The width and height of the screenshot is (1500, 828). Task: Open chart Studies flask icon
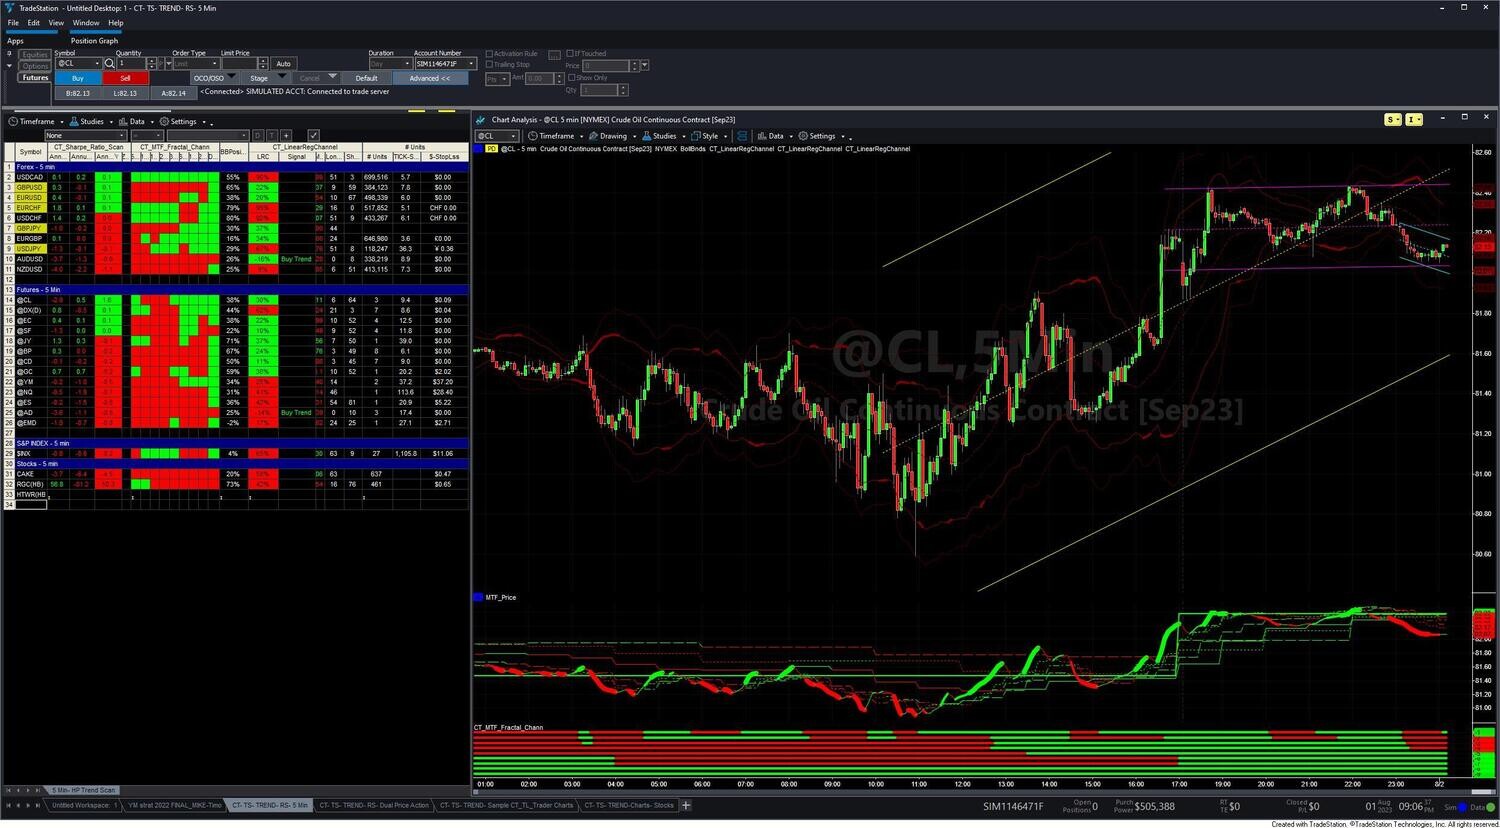tap(647, 136)
